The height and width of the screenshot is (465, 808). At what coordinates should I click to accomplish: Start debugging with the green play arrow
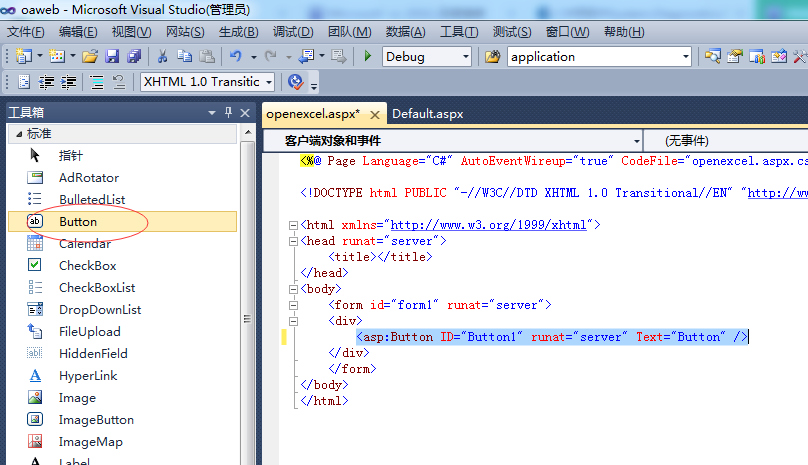pos(367,56)
